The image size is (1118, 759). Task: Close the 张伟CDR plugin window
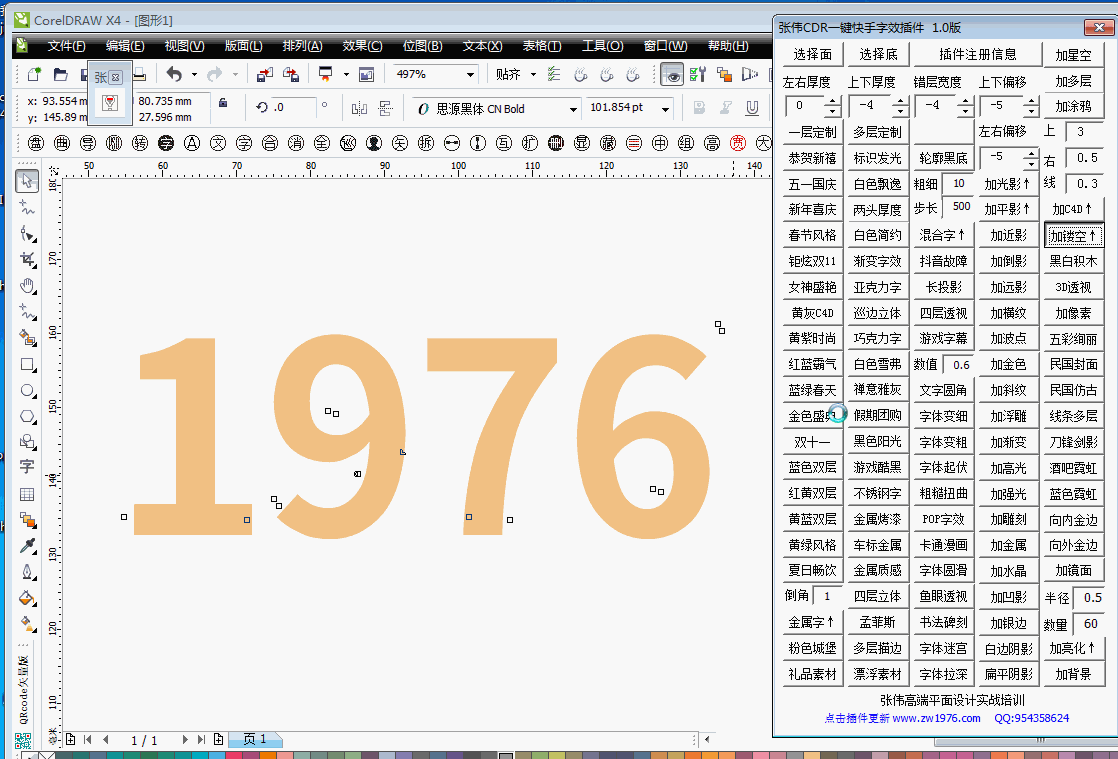pos(1099,27)
